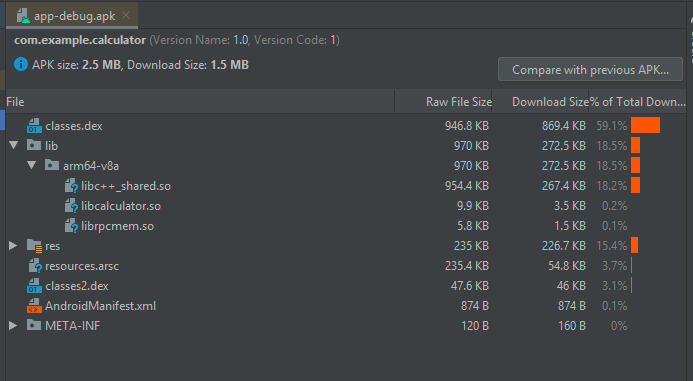Click the libc++_shared.so file icon

click(71, 186)
